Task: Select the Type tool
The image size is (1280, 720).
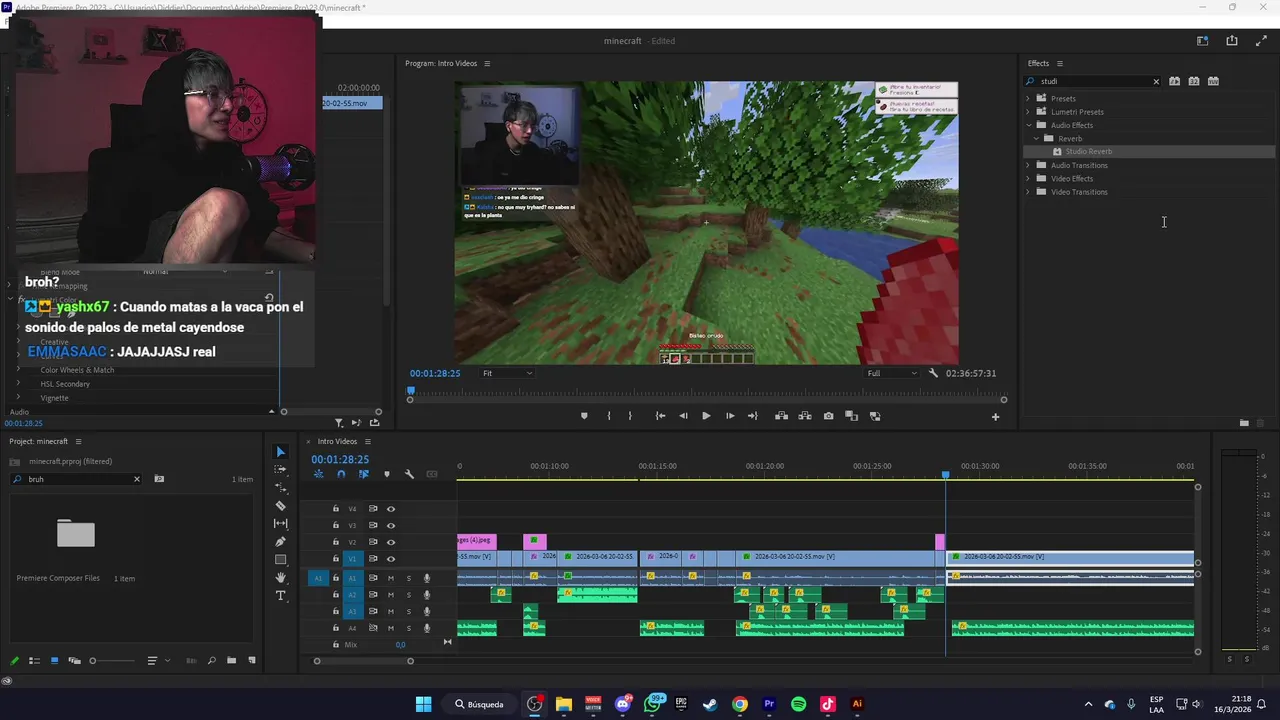Action: [281, 596]
